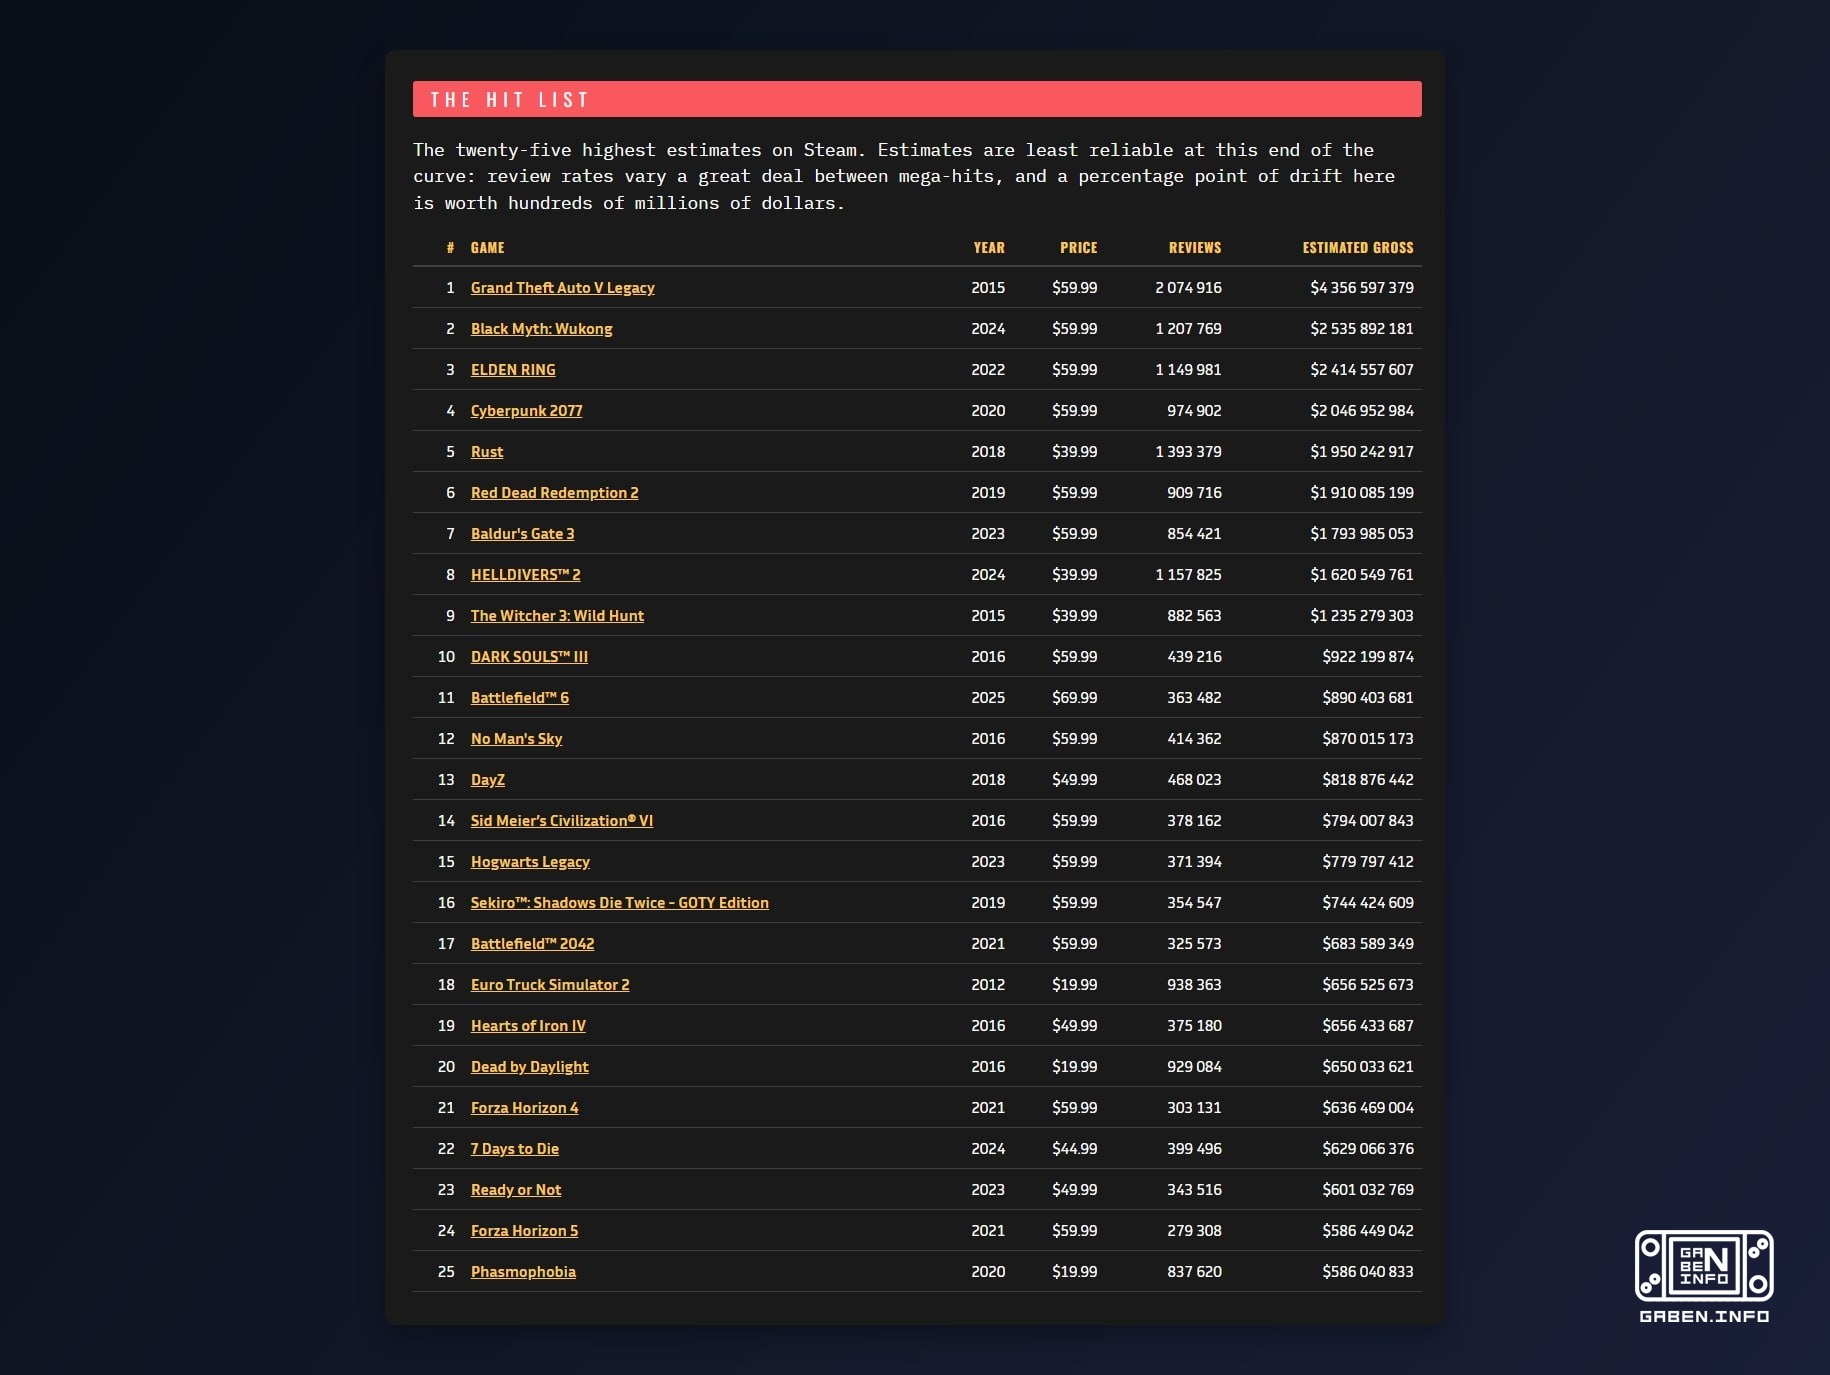Click the 2025 year cell
This screenshot has height=1375, width=1830.
point(988,698)
